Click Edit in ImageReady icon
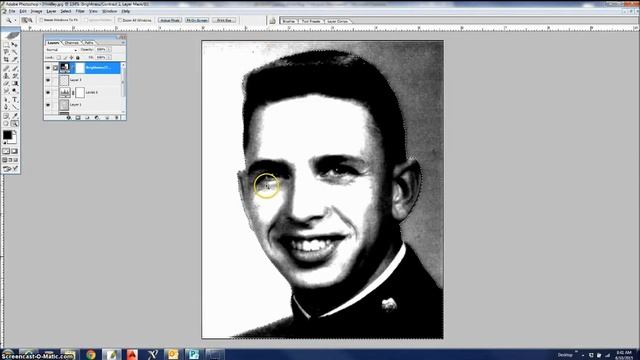This screenshot has width=640, height=360. 11,169
